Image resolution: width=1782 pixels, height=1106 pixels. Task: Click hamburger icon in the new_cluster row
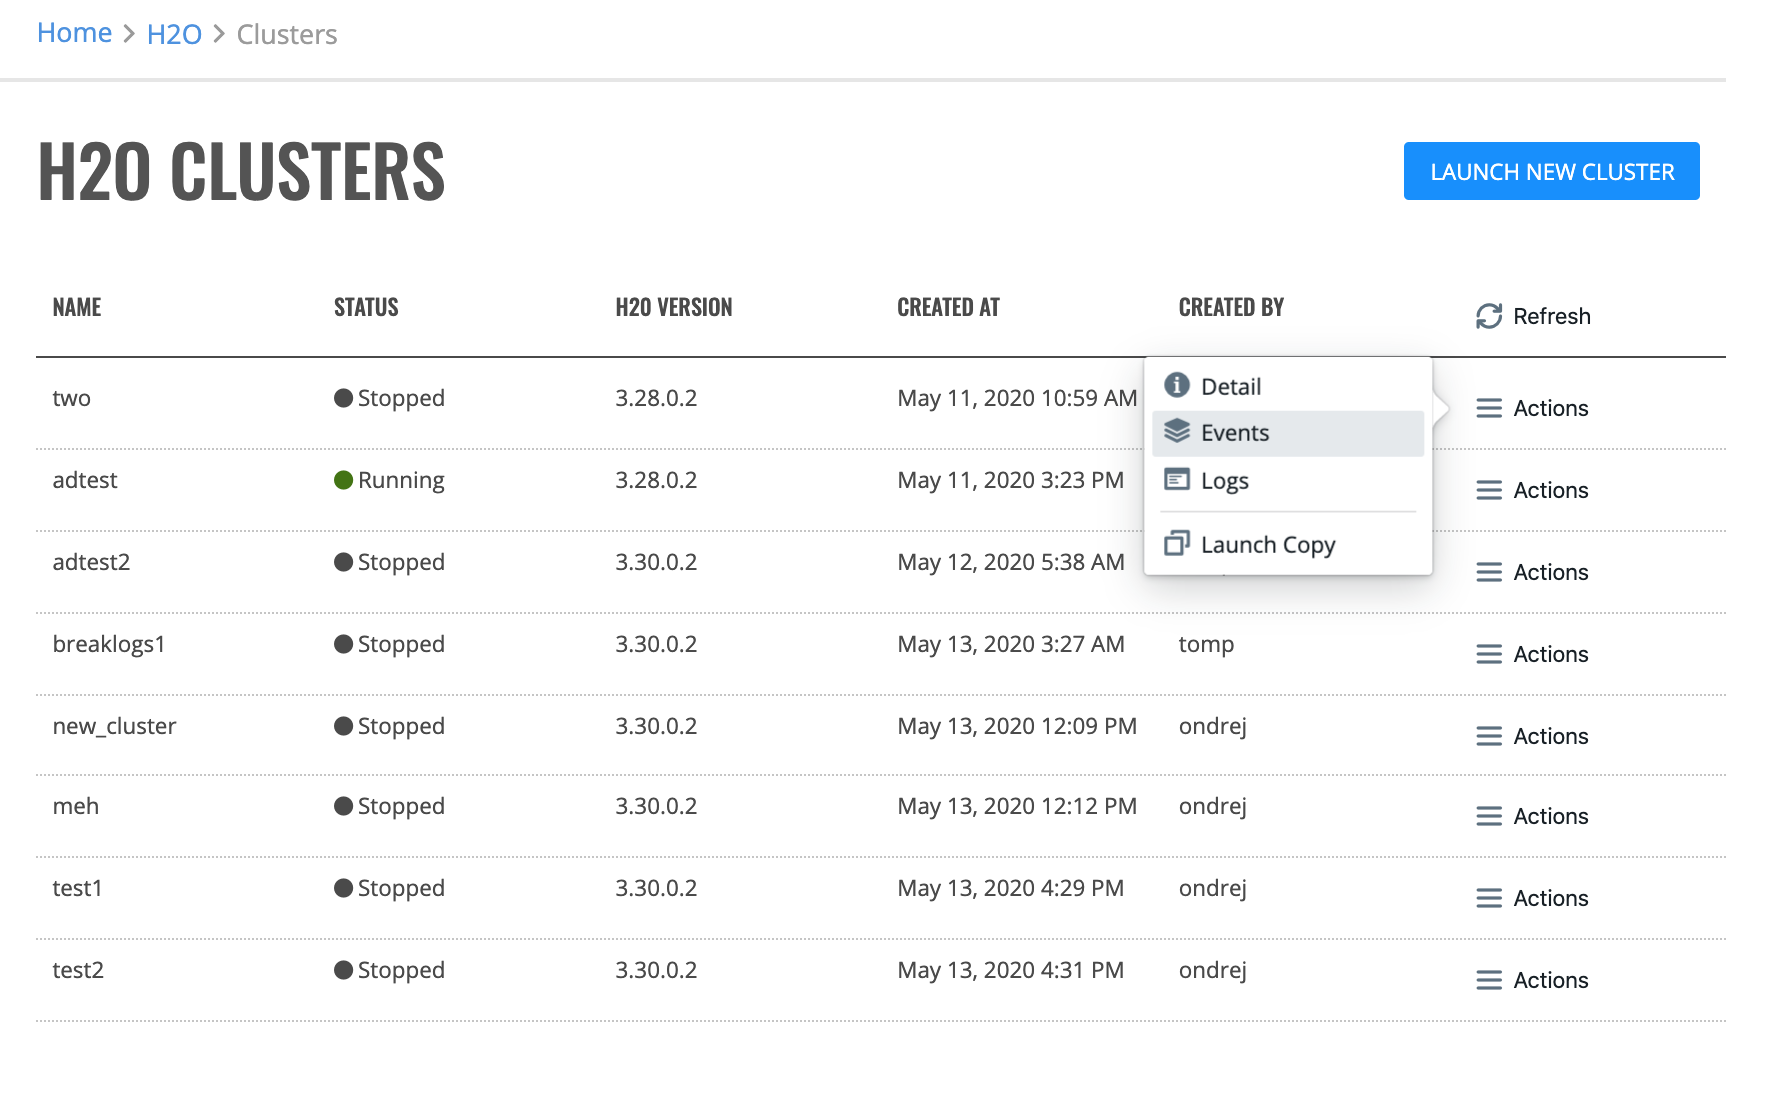(x=1489, y=736)
